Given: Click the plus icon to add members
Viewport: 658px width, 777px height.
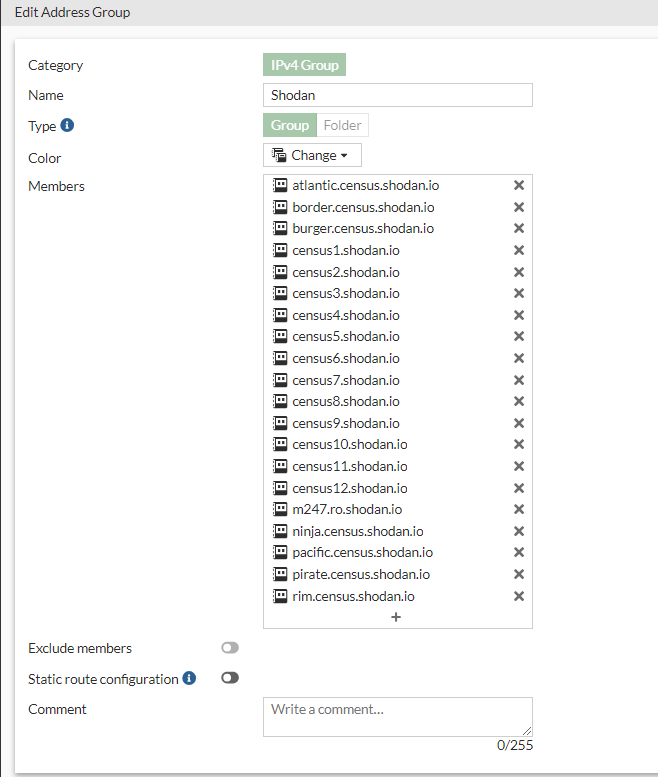Looking at the screenshot, I should pos(396,617).
